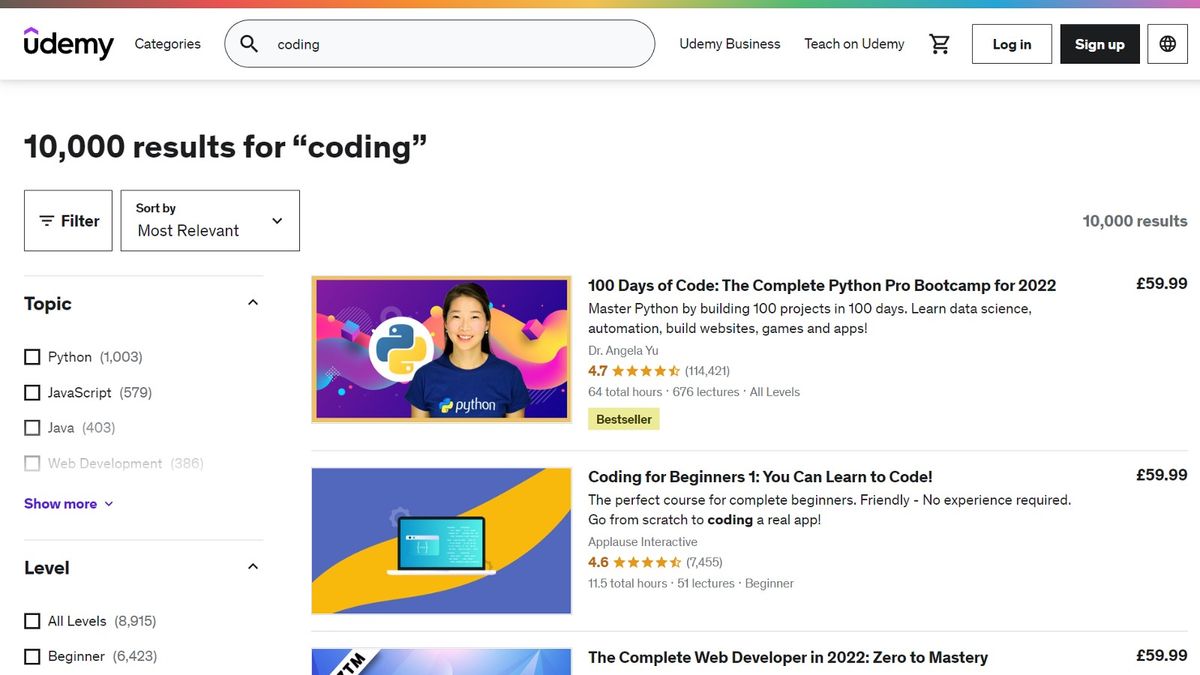Viewport: 1200px width, 675px height.
Task: Check the All Levels checkbox
Action: tap(32, 620)
